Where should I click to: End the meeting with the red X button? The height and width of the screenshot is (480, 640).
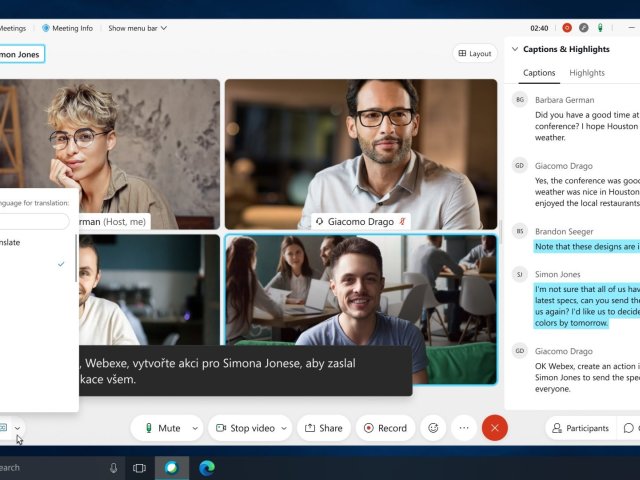pyautogui.click(x=495, y=428)
